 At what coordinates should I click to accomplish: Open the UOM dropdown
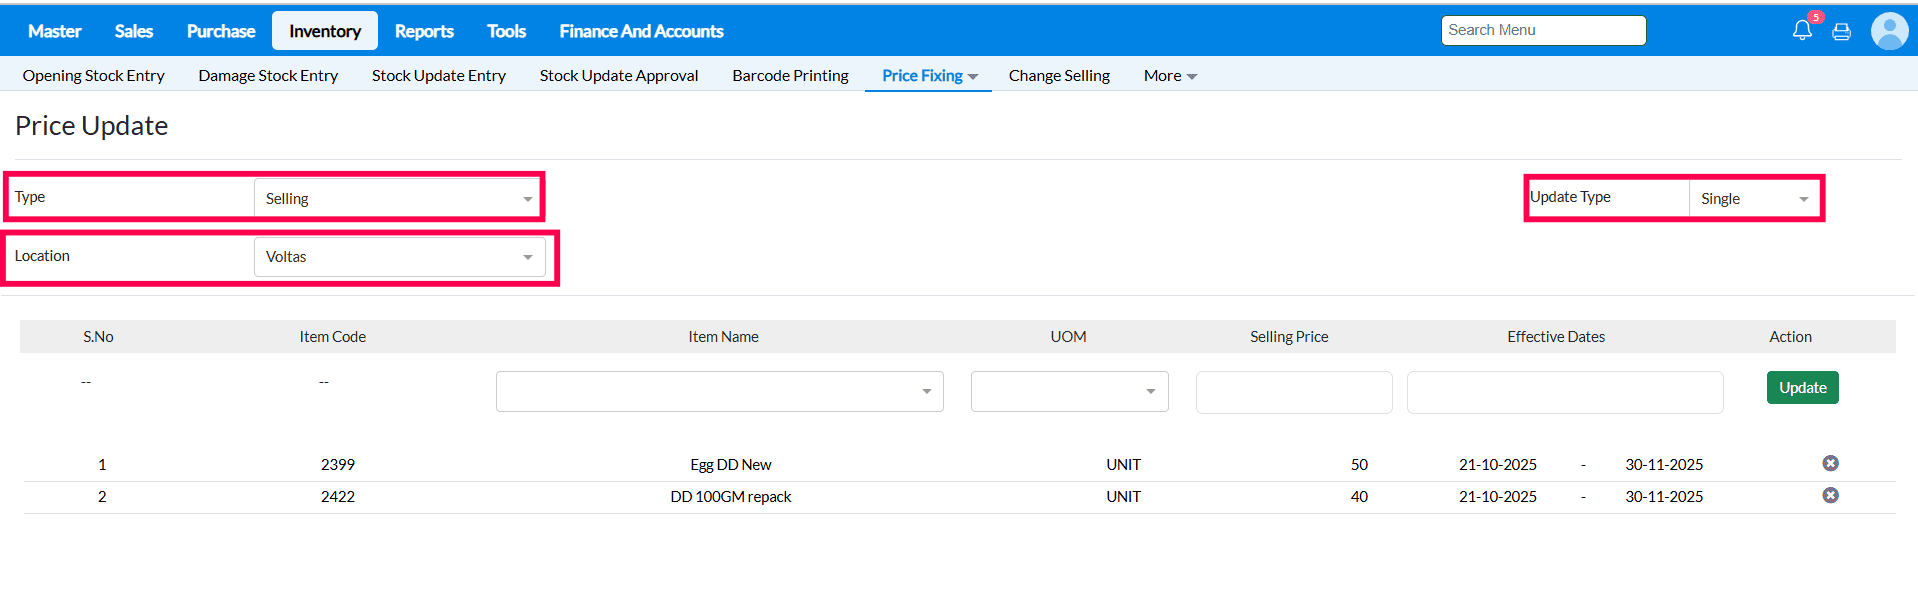tap(1069, 391)
